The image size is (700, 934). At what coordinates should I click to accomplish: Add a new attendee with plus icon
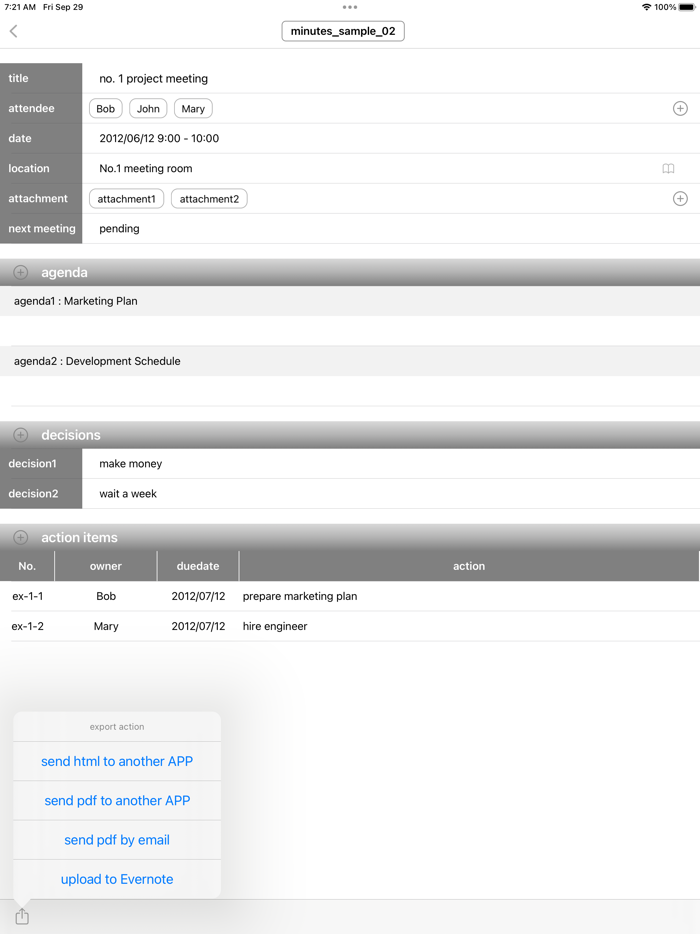(680, 108)
